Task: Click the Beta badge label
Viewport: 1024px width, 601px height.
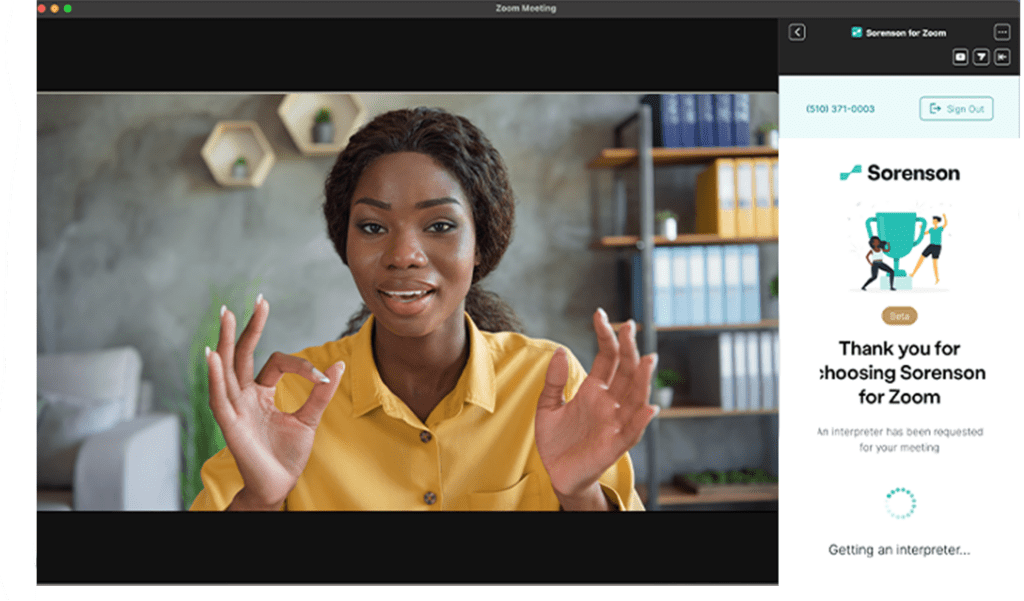Action: tap(901, 317)
